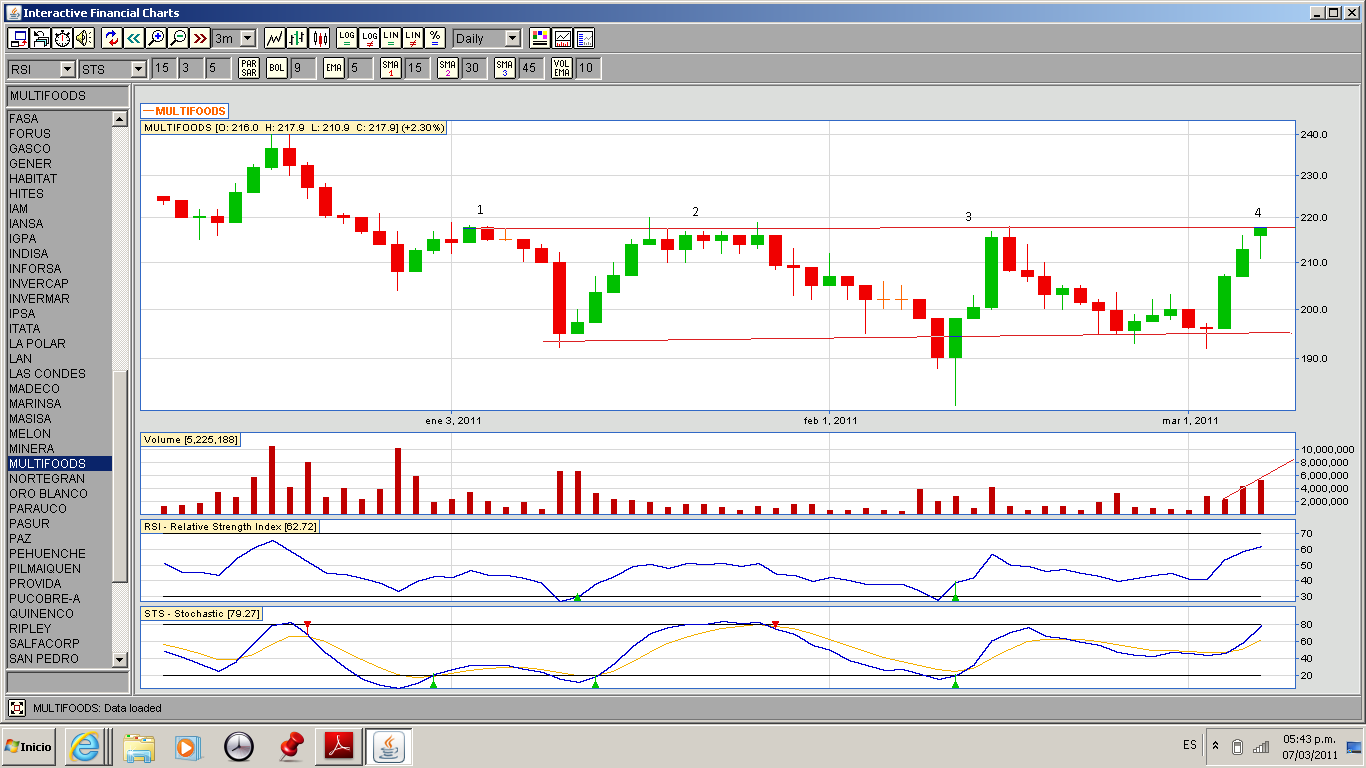The image size is (1366, 768).
Task: Toggle the Bollinger bands BOL overlay
Action: 276,68
